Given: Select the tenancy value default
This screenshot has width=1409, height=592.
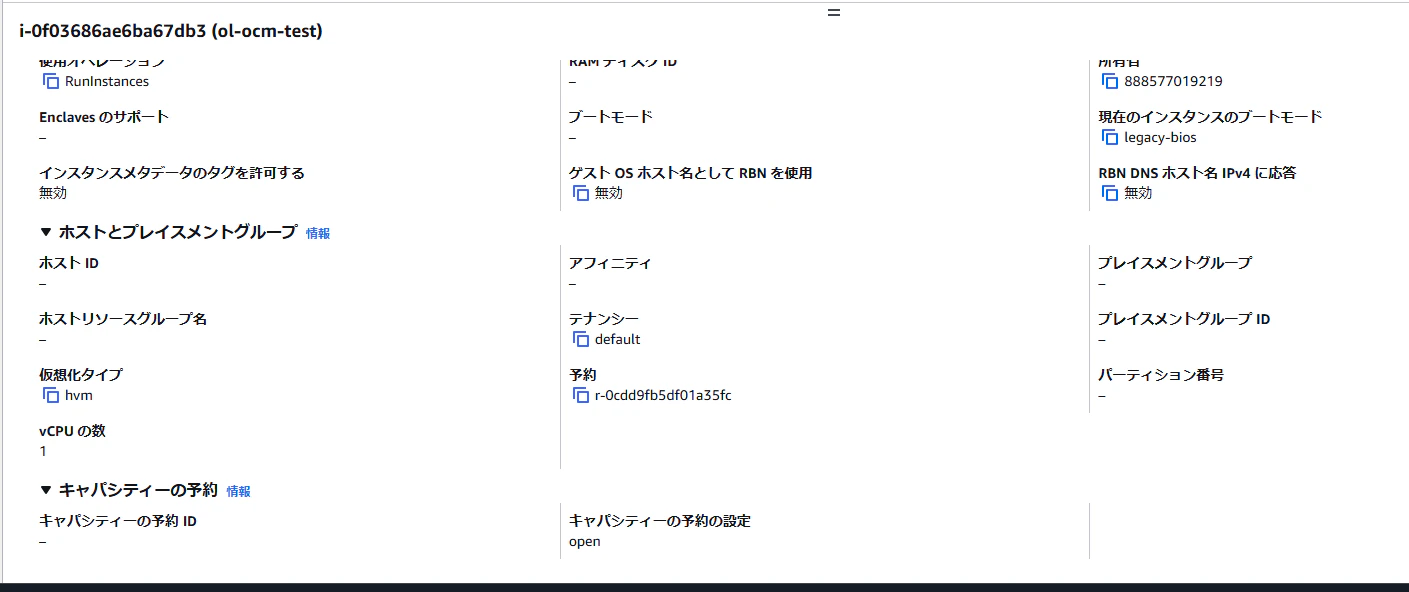Looking at the screenshot, I should tap(618, 339).
